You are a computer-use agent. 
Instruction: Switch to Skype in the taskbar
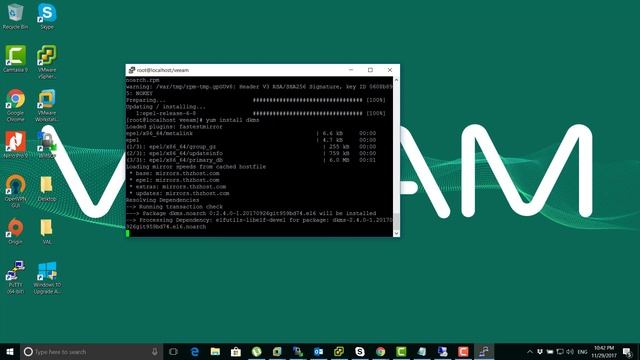pos(360,351)
